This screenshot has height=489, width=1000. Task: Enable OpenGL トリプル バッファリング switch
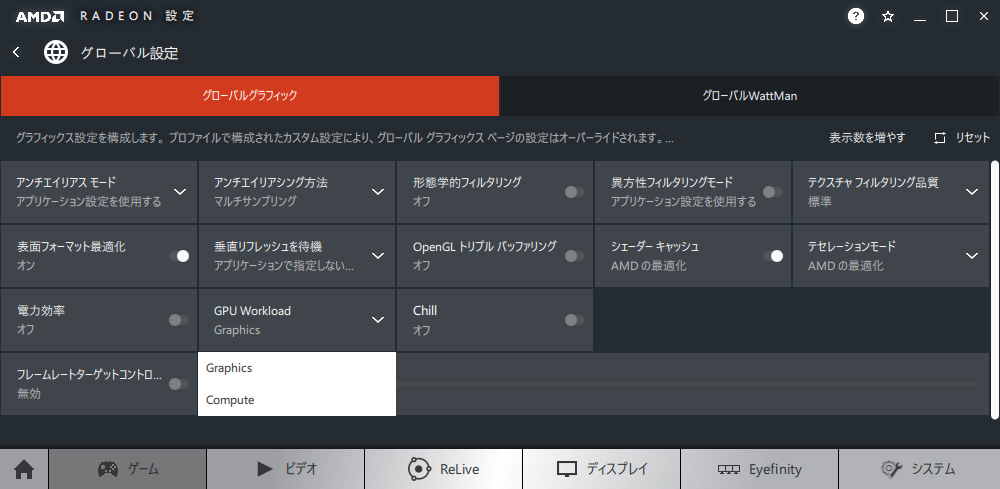point(575,256)
